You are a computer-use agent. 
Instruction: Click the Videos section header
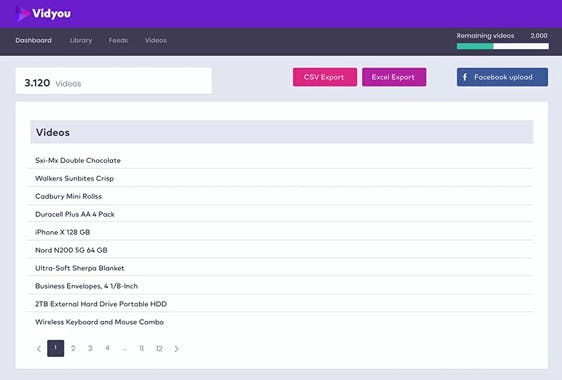pos(282,132)
